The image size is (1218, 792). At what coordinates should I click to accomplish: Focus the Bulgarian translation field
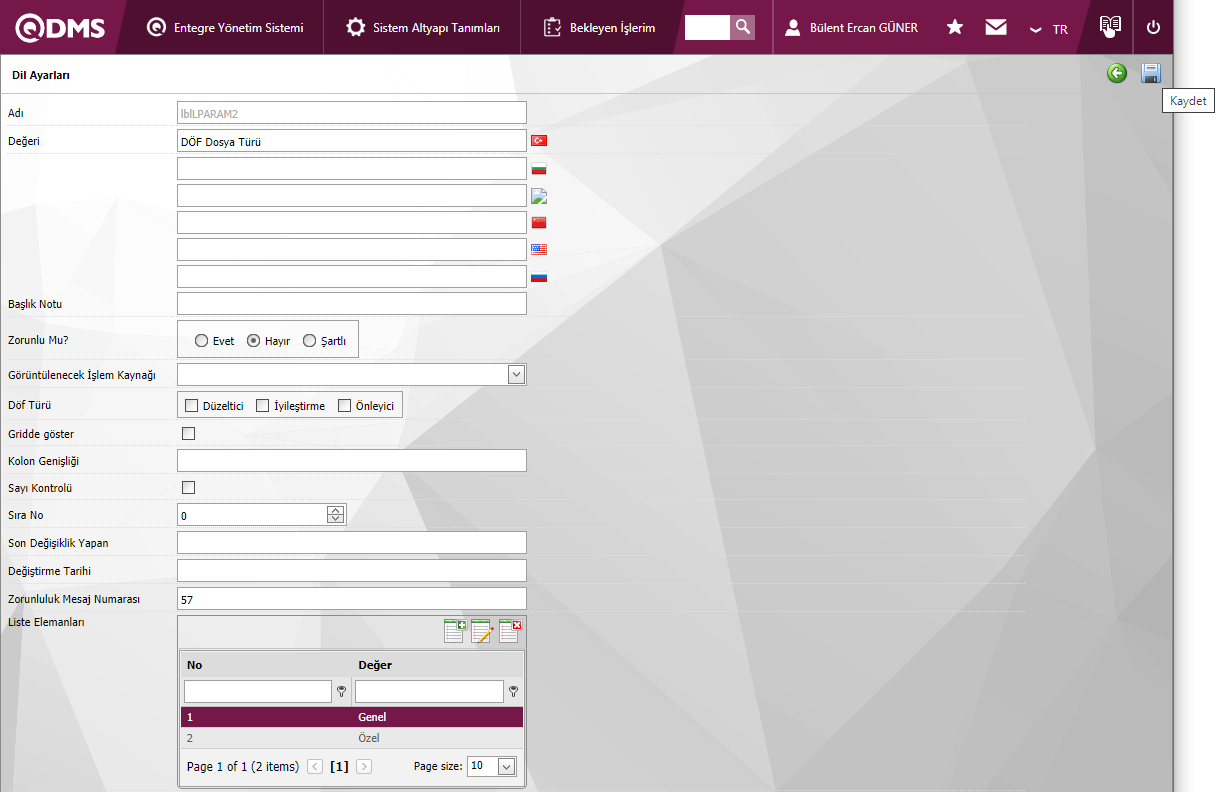click(x=352, y=168)
